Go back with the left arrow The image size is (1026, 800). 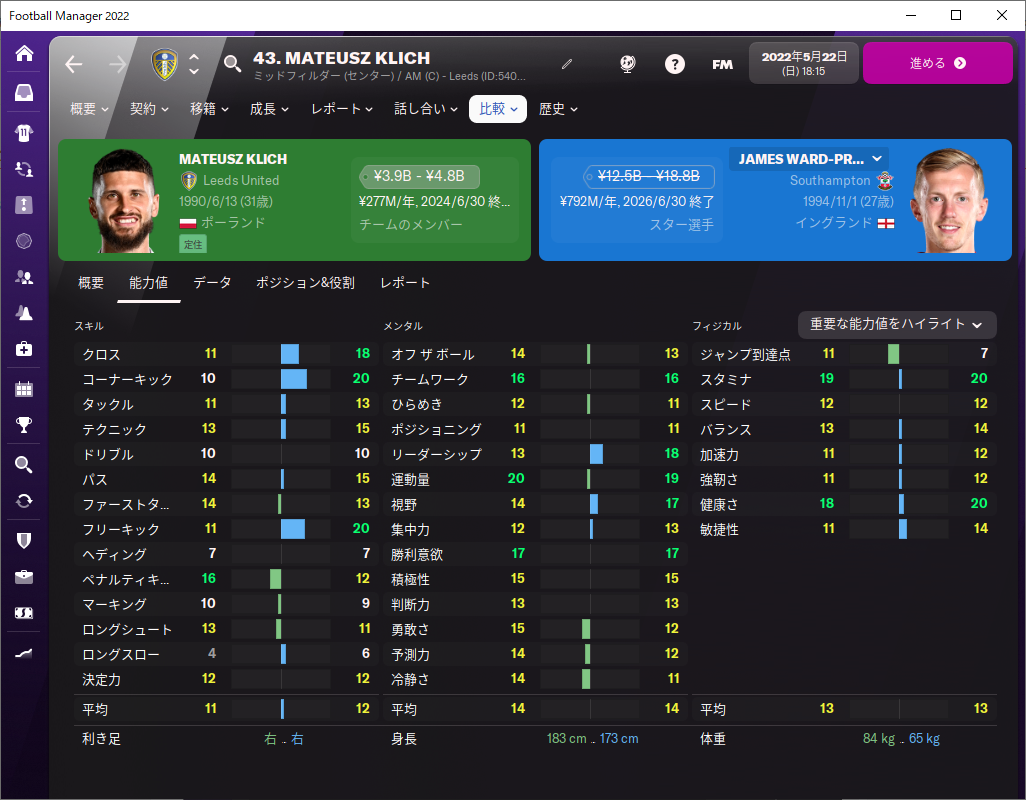pyautogui.click(x=74, y=64)
